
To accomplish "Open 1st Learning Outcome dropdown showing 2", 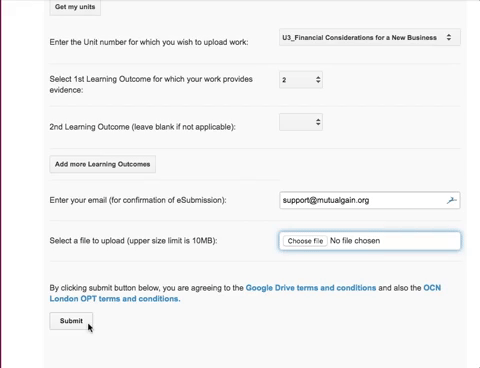I will [x=301, y=80].
